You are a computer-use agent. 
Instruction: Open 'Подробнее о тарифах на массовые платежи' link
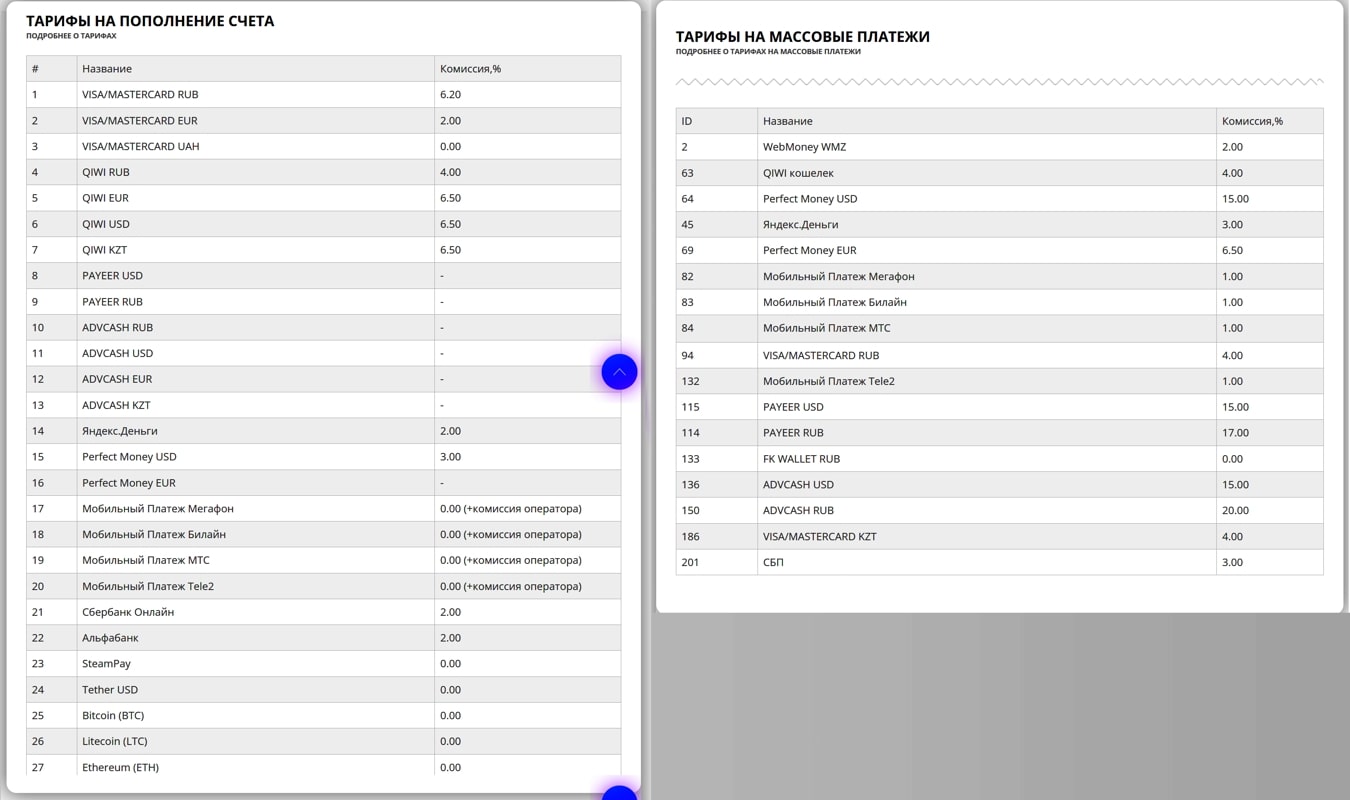[768, 52]
